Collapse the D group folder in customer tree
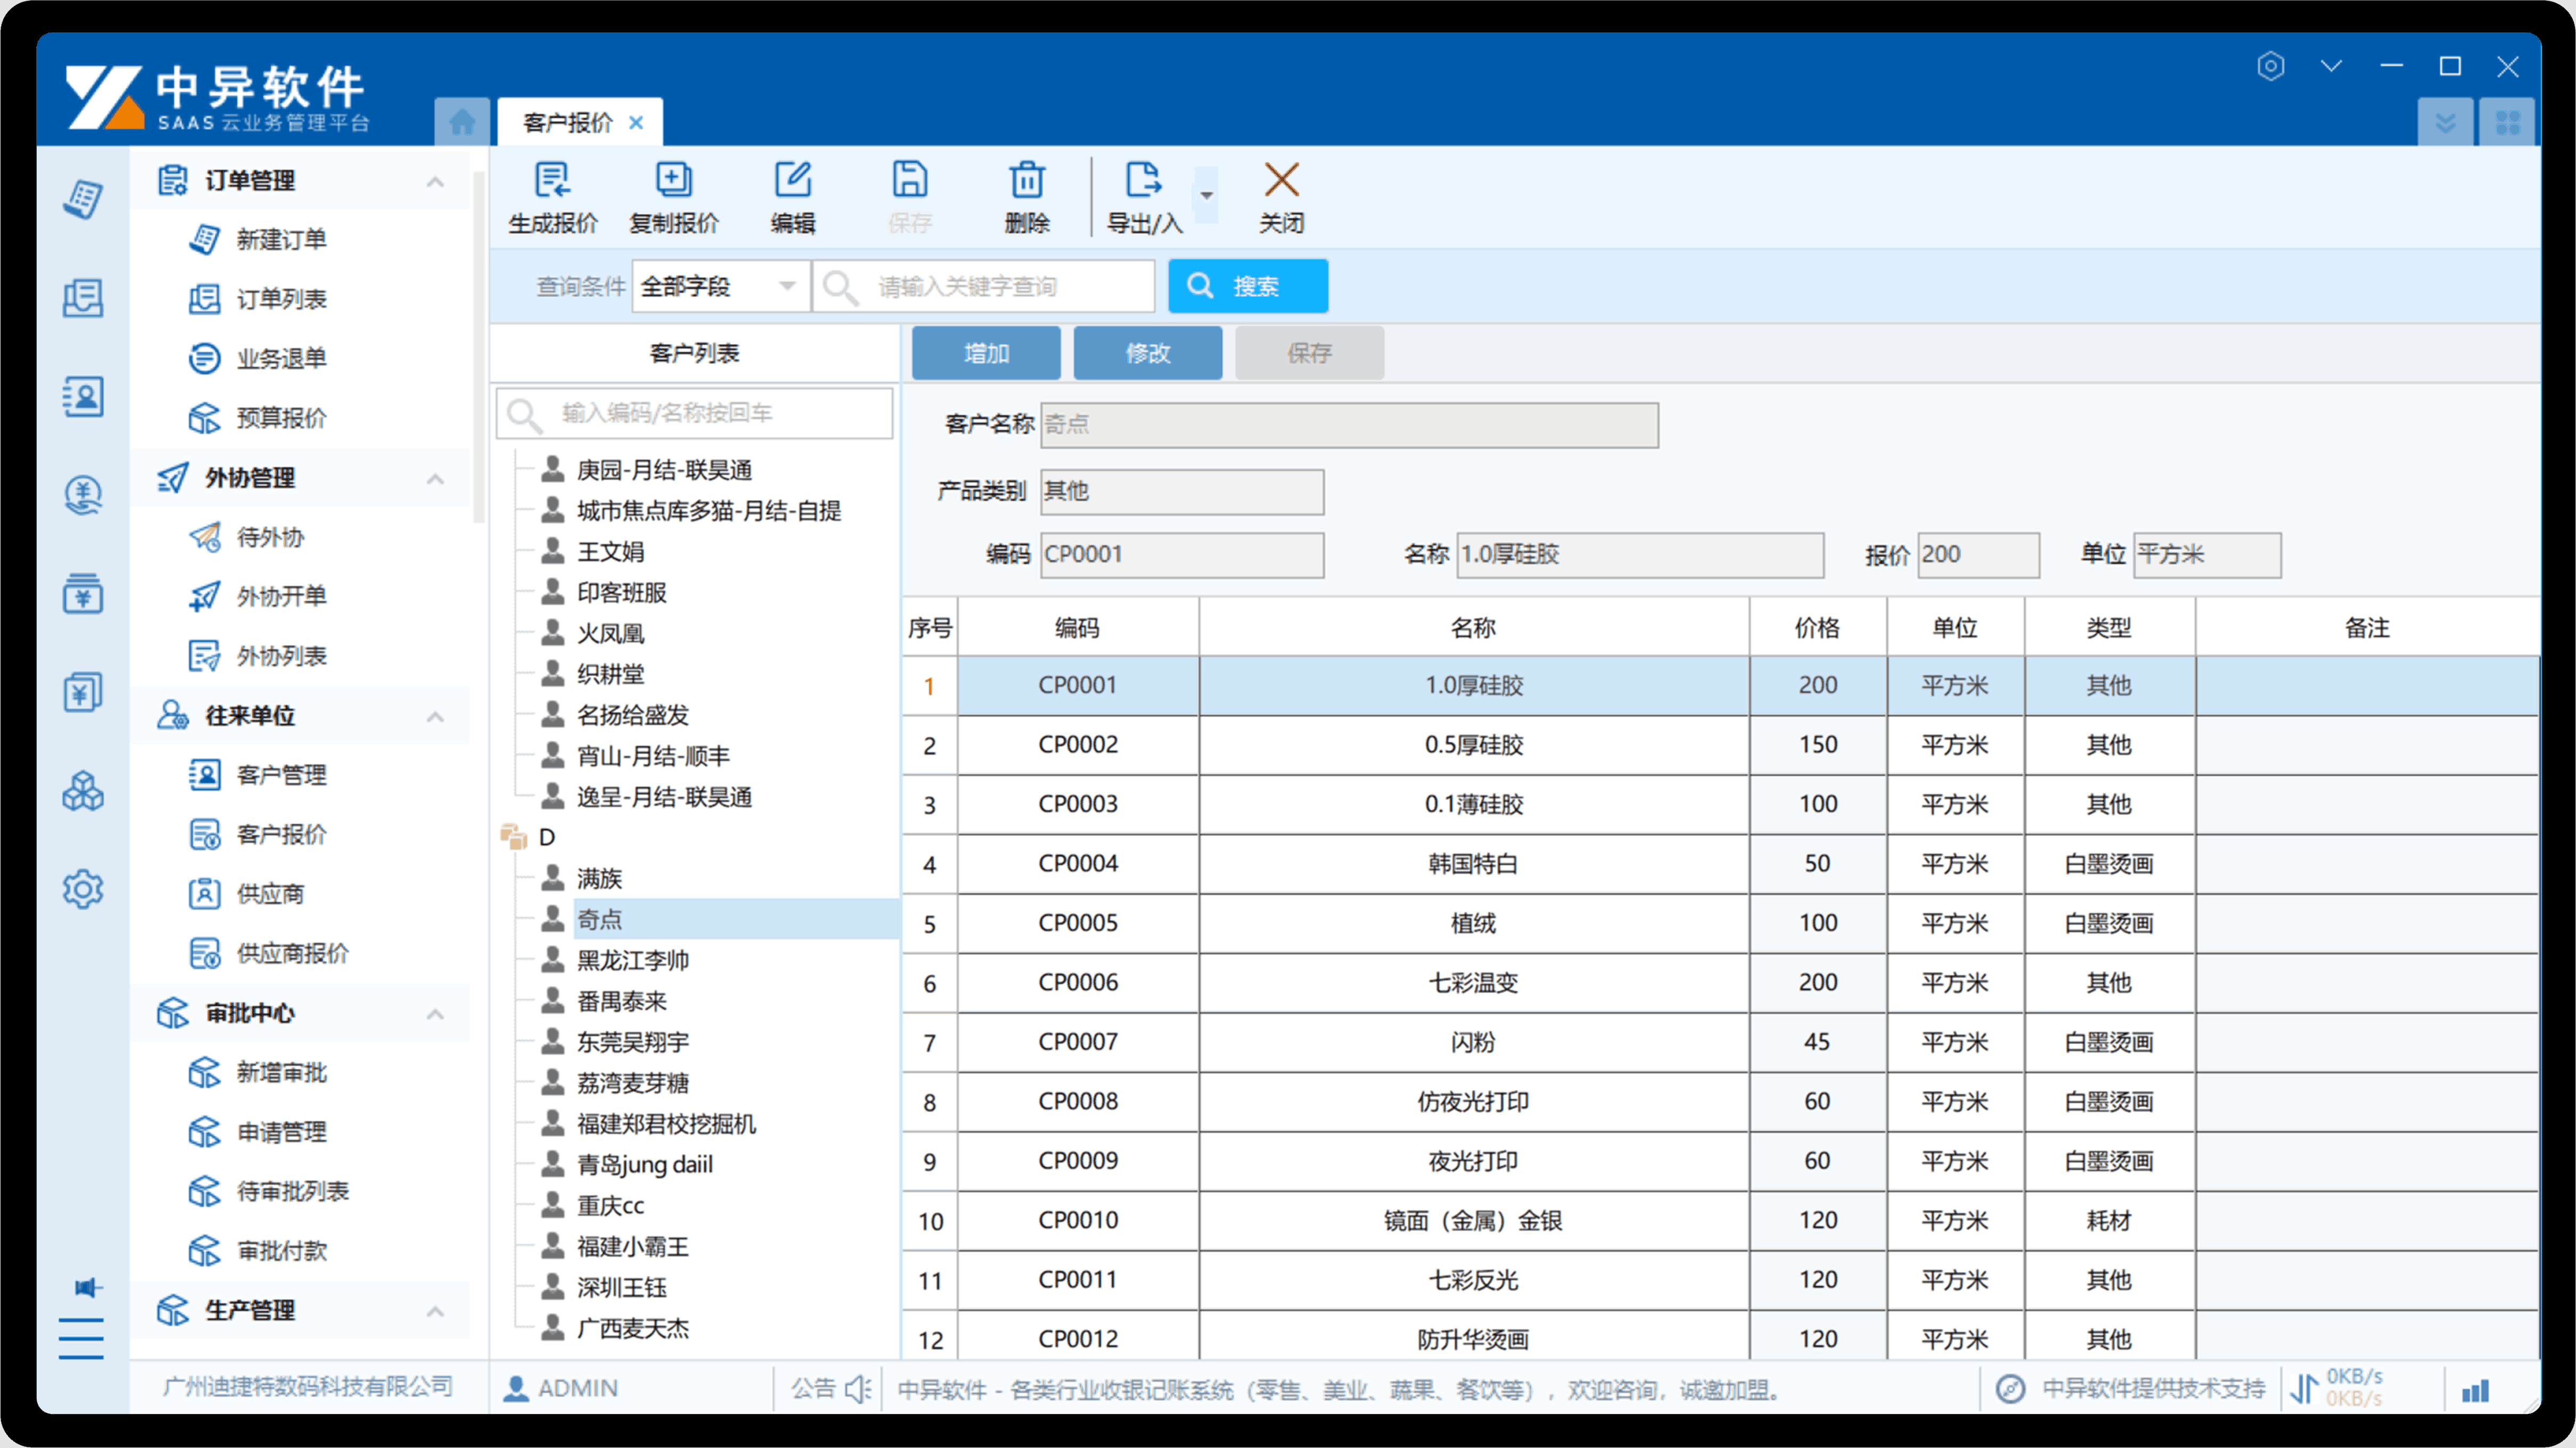 pos(514,837)
